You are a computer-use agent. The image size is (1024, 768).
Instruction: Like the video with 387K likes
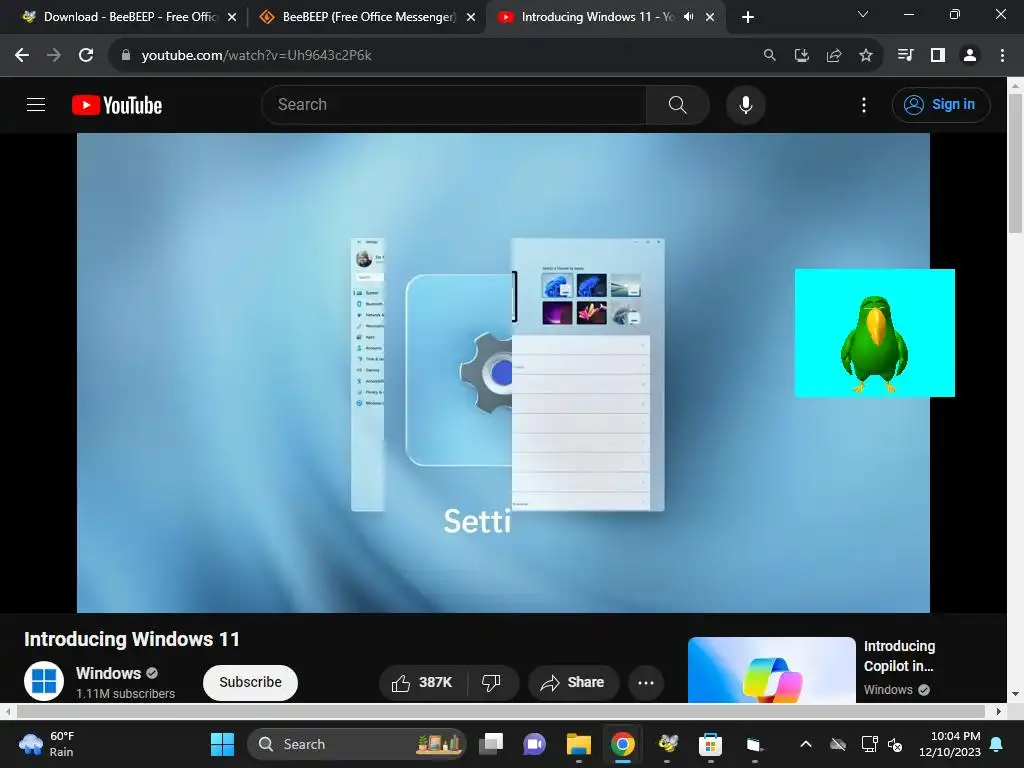423,682
